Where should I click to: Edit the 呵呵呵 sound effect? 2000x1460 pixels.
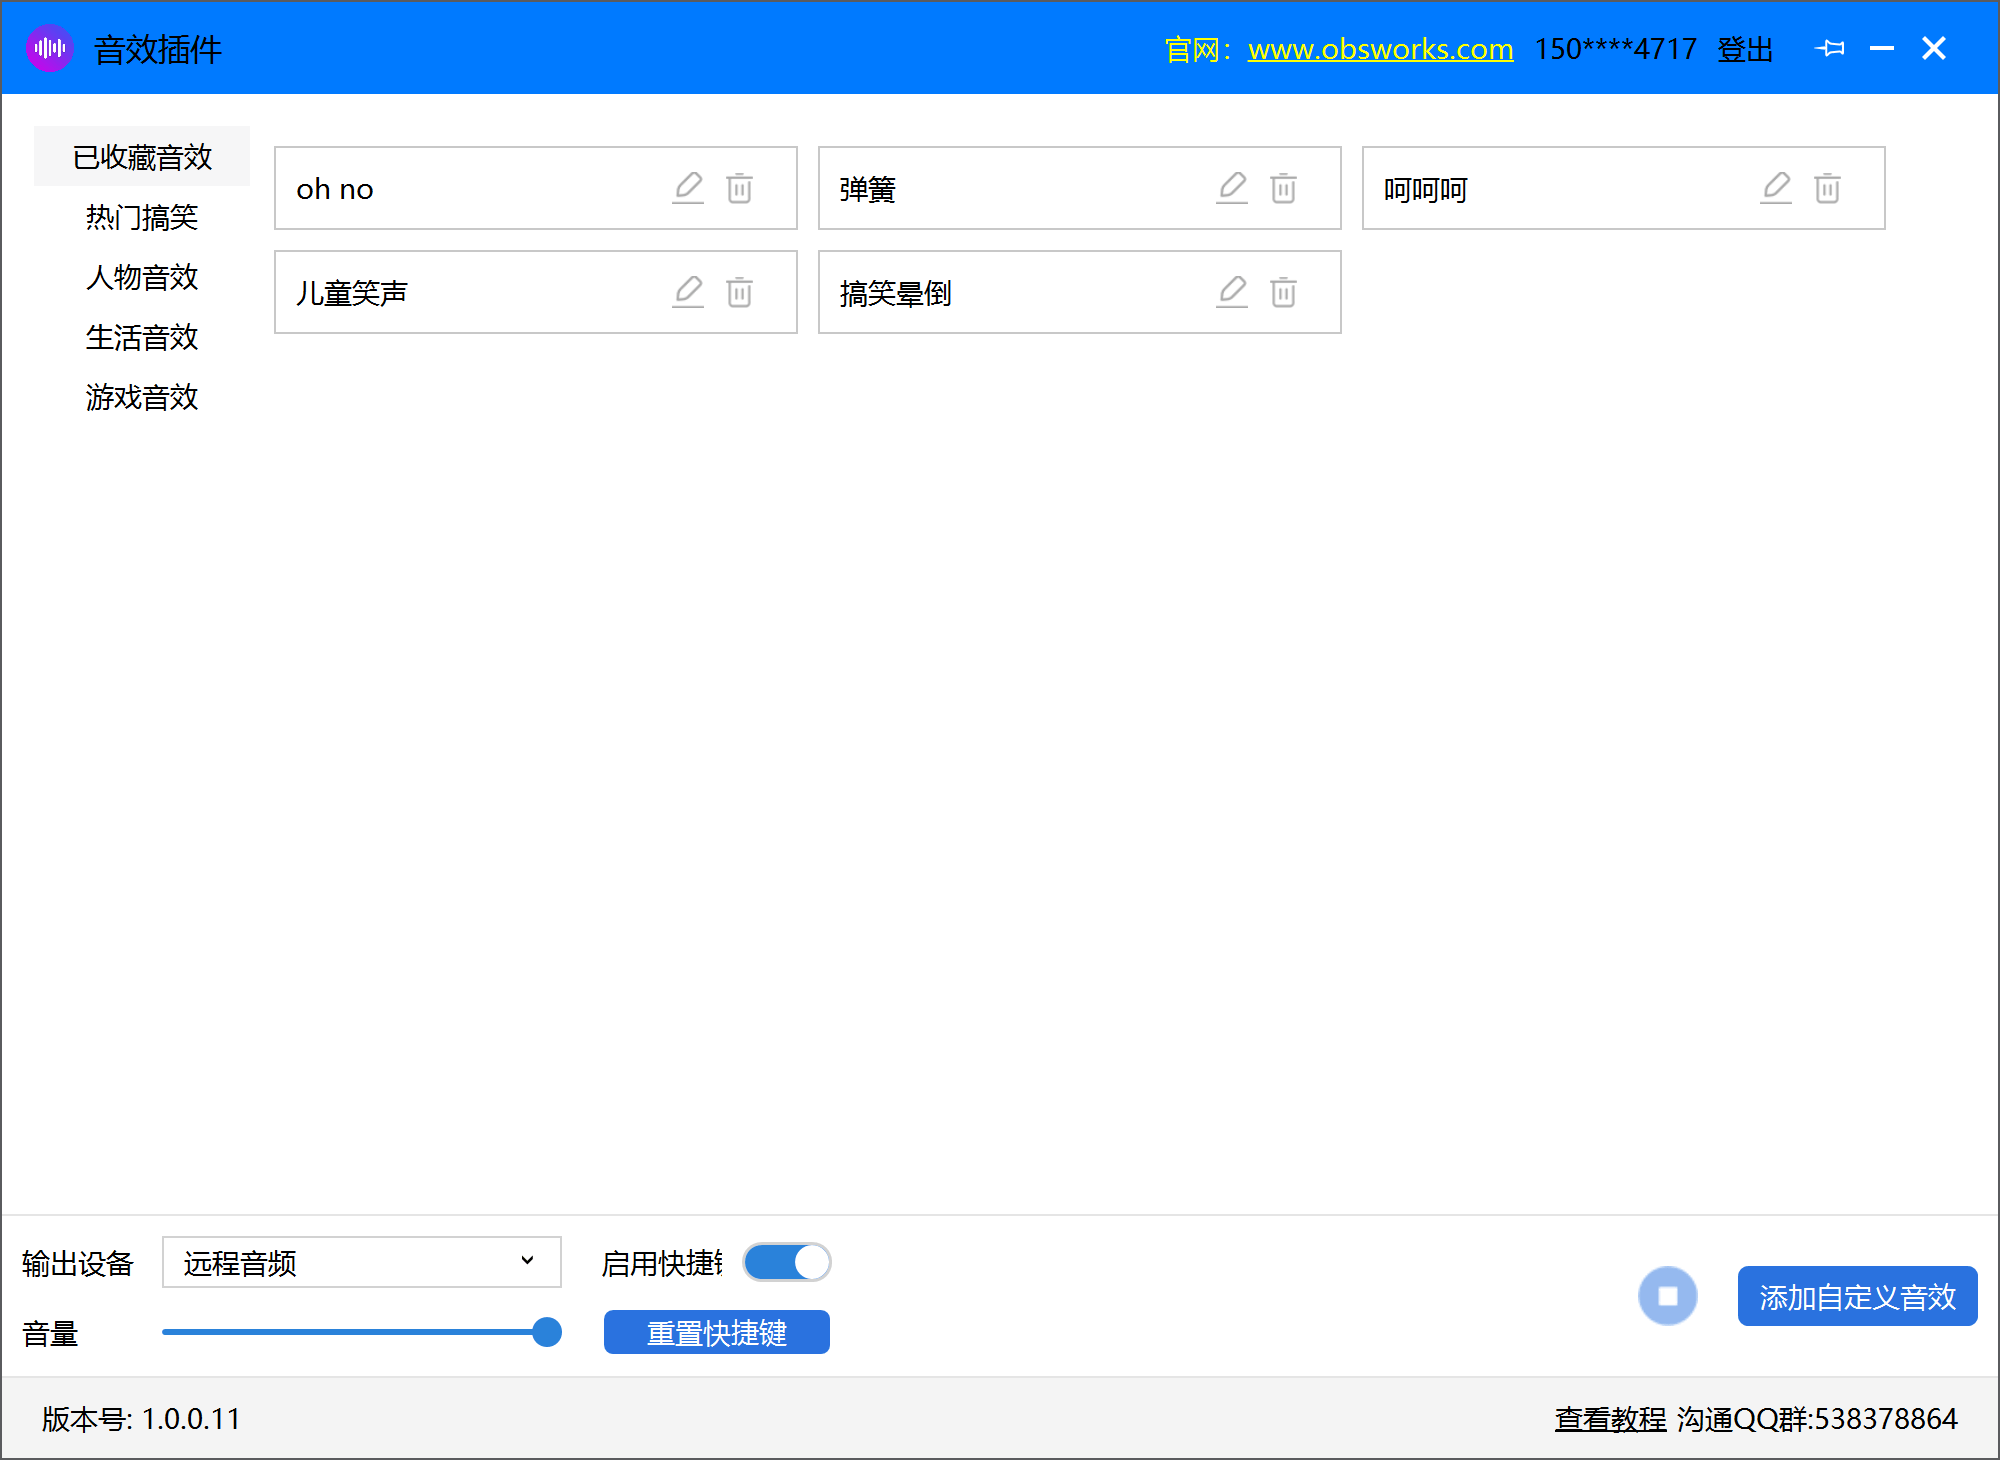pyautogui.click(x=1776, y=188)
